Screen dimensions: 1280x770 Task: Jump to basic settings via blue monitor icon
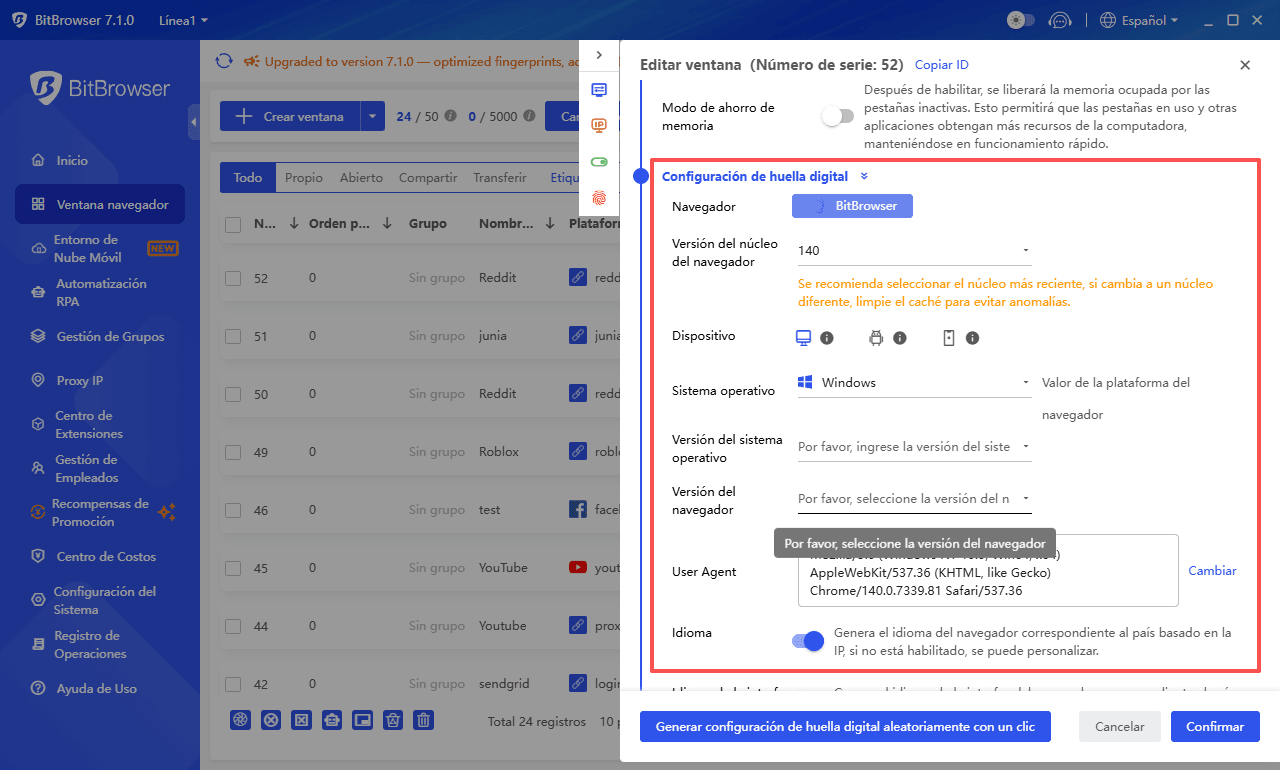(x=599, y=89)
